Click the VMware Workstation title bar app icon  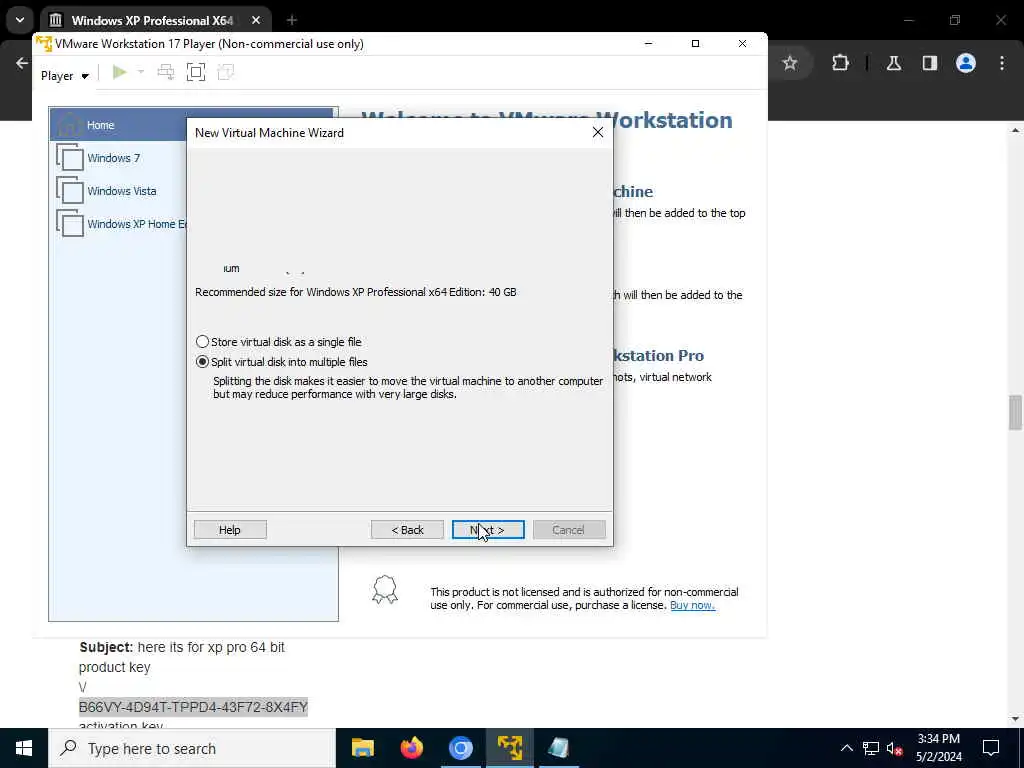point(44,44)
